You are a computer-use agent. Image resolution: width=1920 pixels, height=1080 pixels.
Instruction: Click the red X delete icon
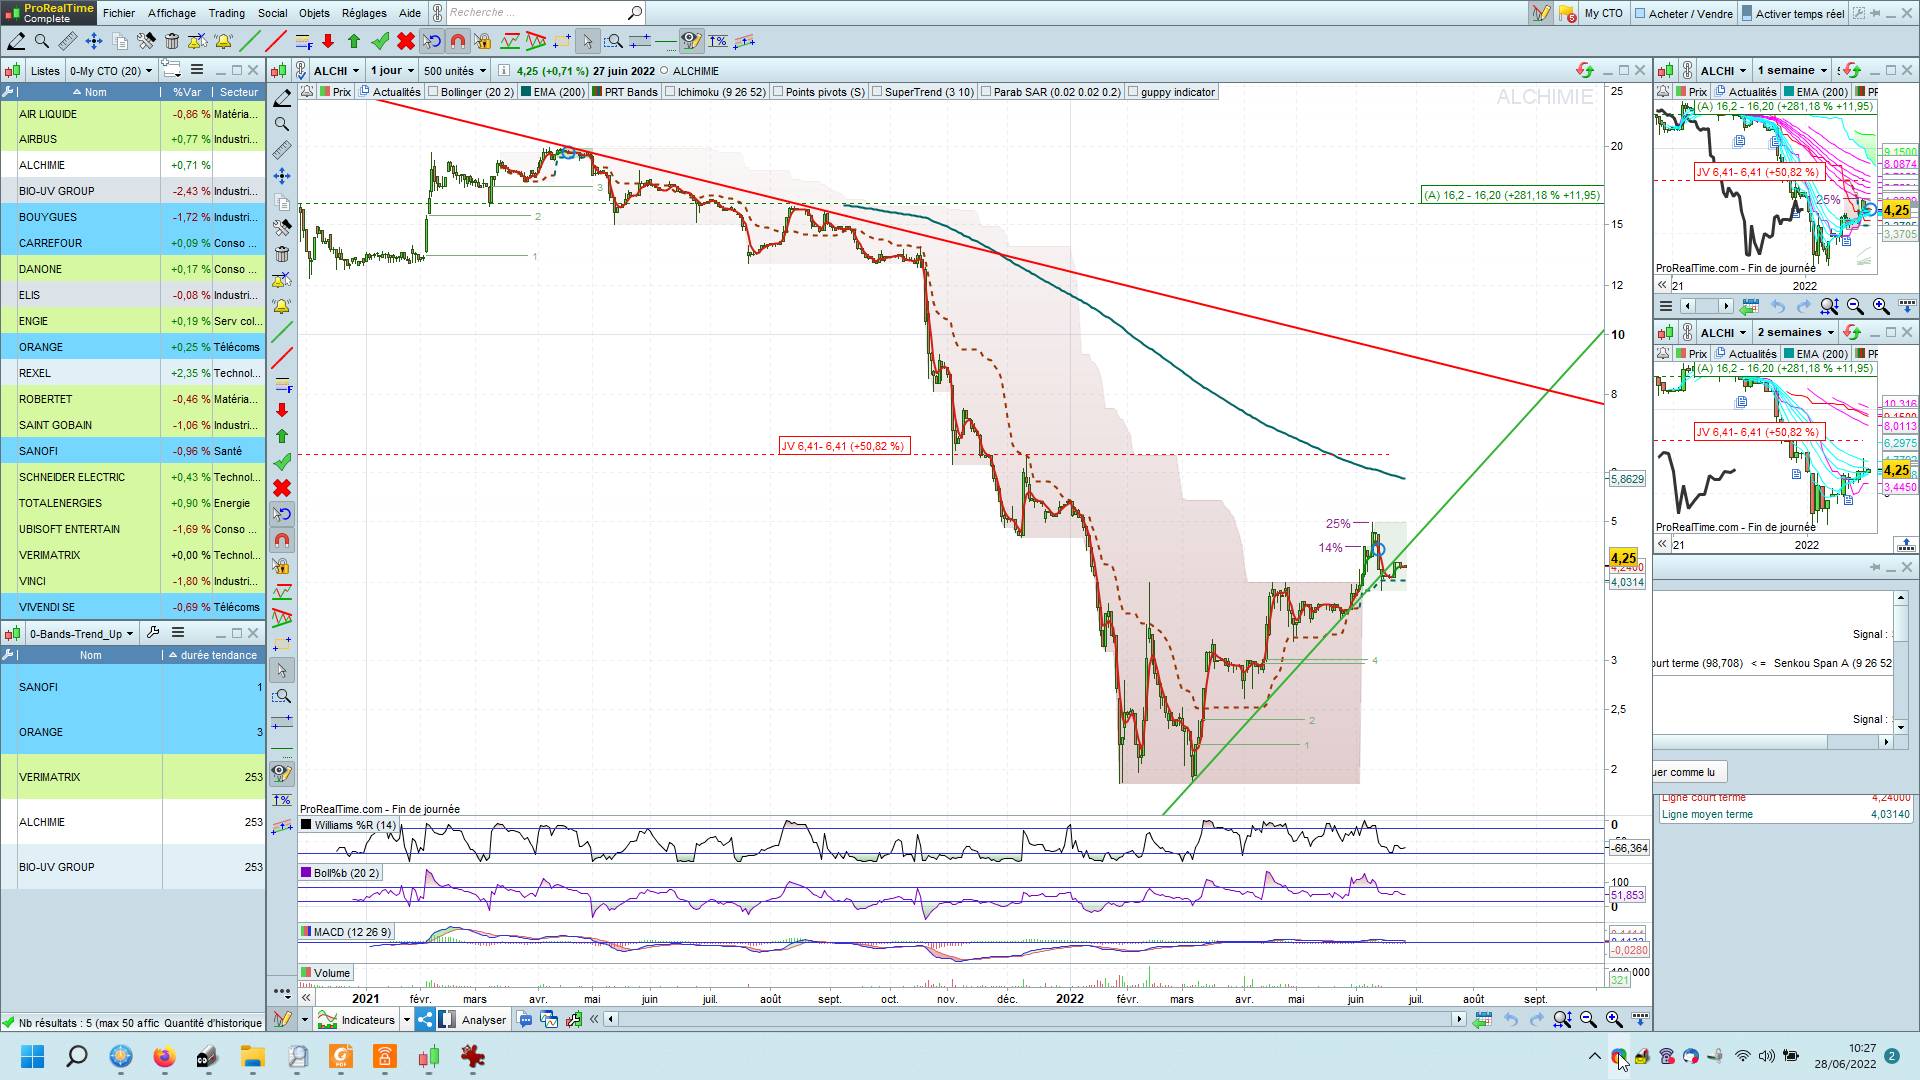click(x=406, y=41)
